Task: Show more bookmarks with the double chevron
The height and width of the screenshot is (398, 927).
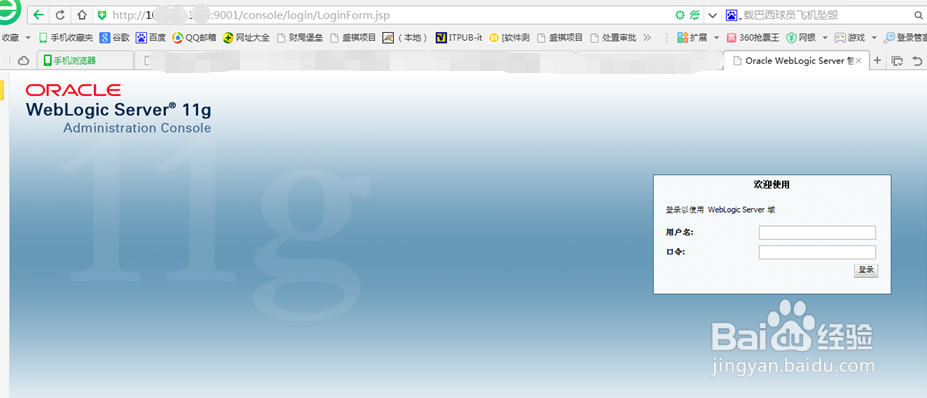Action: click(646, 38)
